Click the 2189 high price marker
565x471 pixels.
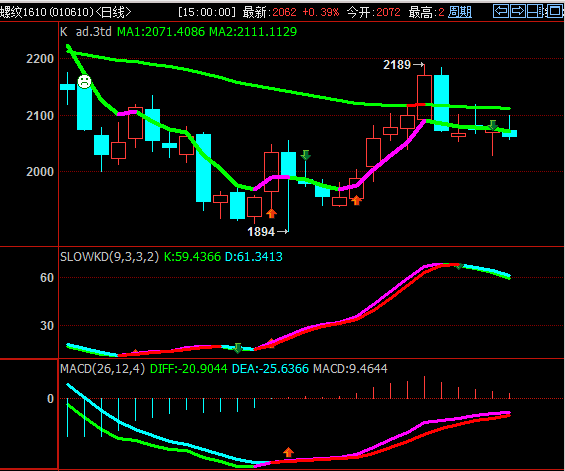click(397, 65)
